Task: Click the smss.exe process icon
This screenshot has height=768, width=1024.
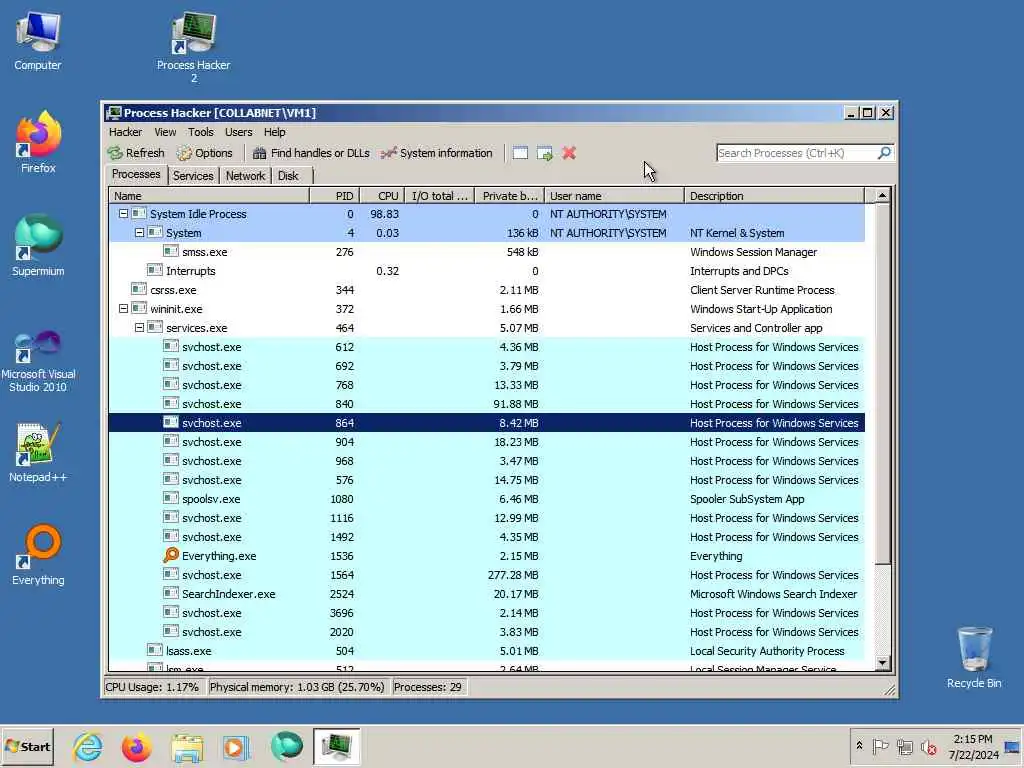Action: 170,251
